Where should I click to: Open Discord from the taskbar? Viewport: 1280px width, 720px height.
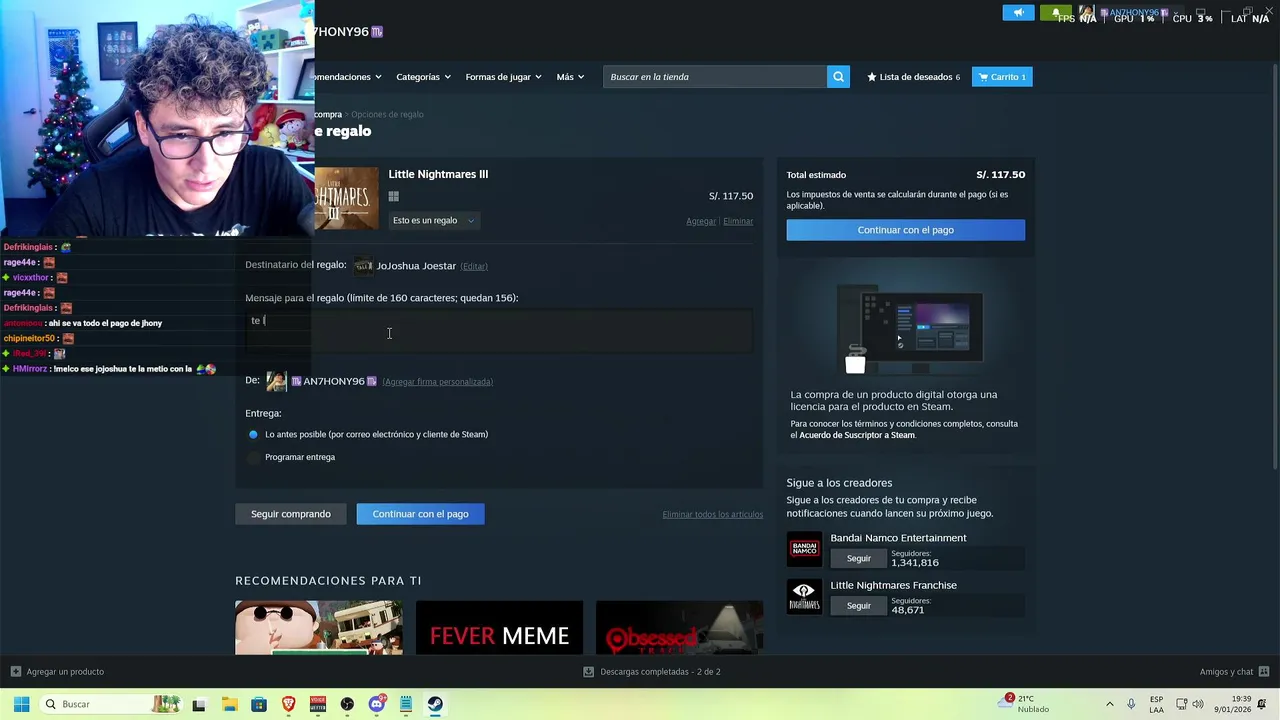[377, 704]
